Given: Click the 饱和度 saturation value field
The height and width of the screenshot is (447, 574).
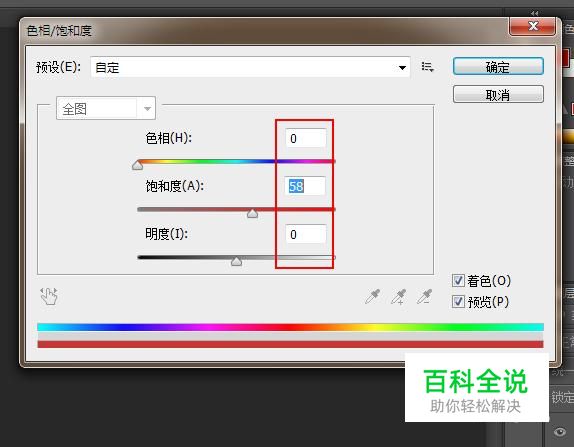Looking at the screenshot, I should (x=305, y=186).
